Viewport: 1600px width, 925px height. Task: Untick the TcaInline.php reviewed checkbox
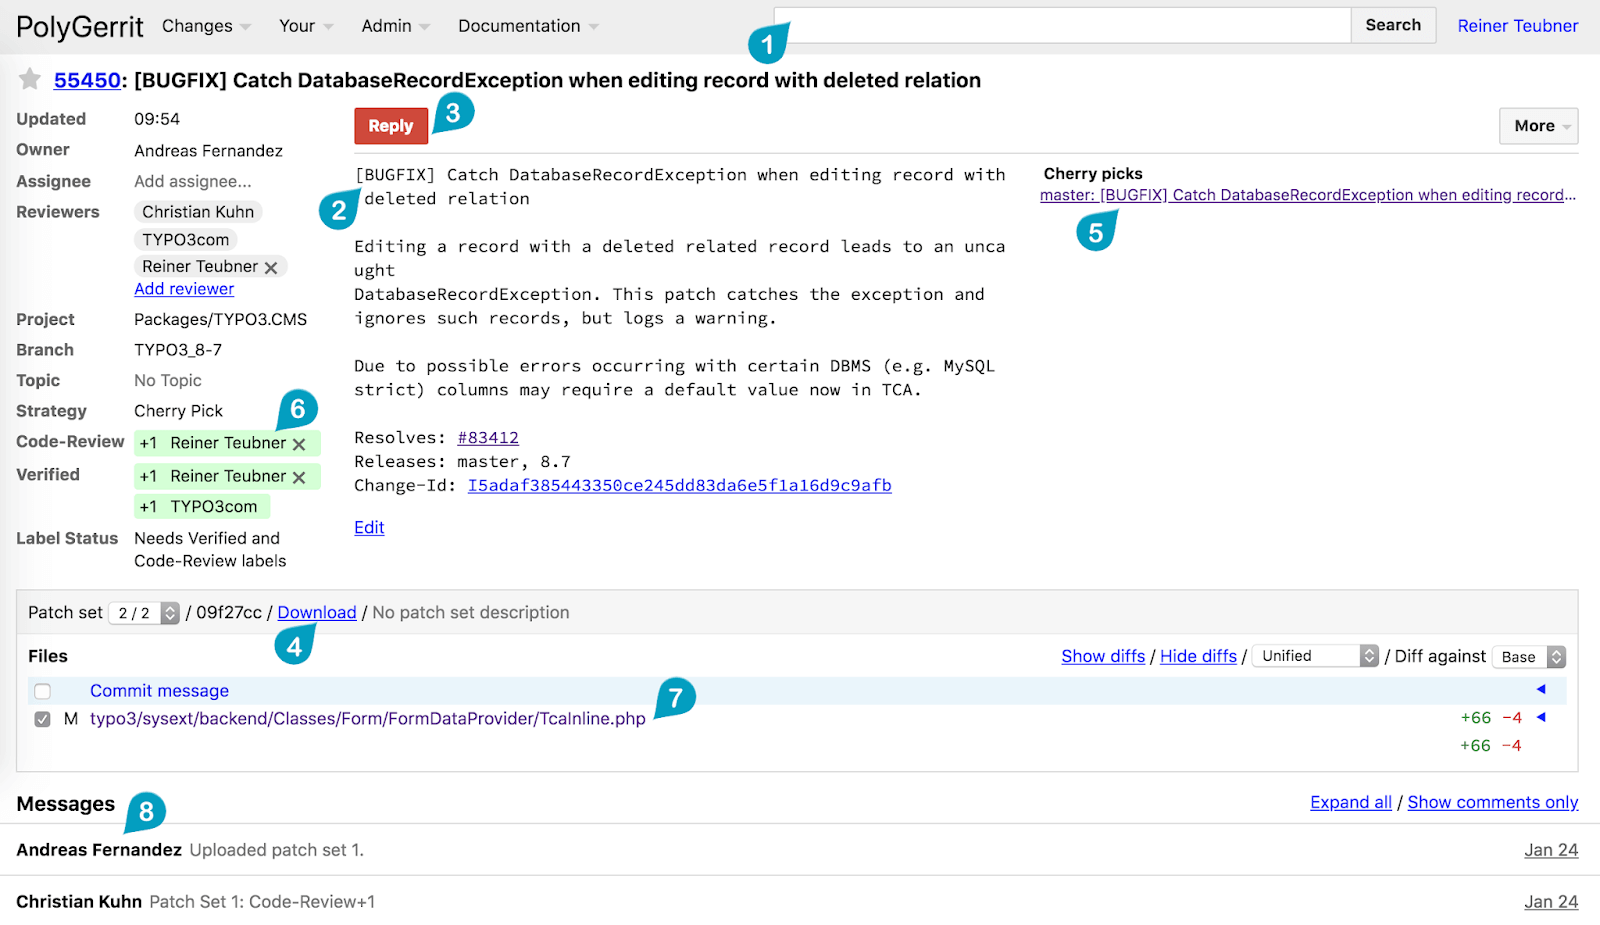pos(42,719)
